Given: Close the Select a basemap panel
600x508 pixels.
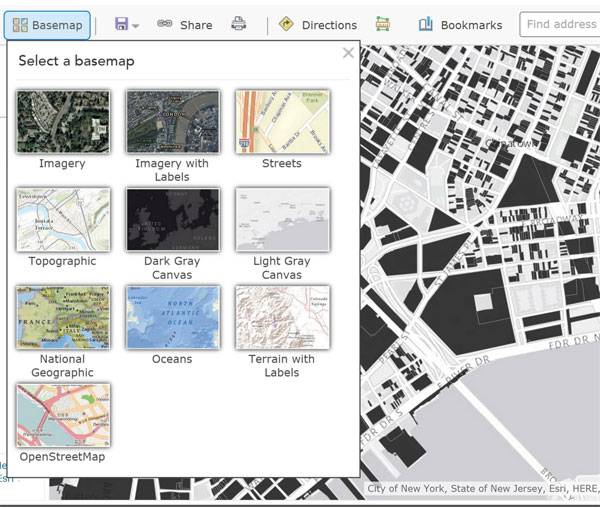Looking at the screenshot, I should coord(348,53).
